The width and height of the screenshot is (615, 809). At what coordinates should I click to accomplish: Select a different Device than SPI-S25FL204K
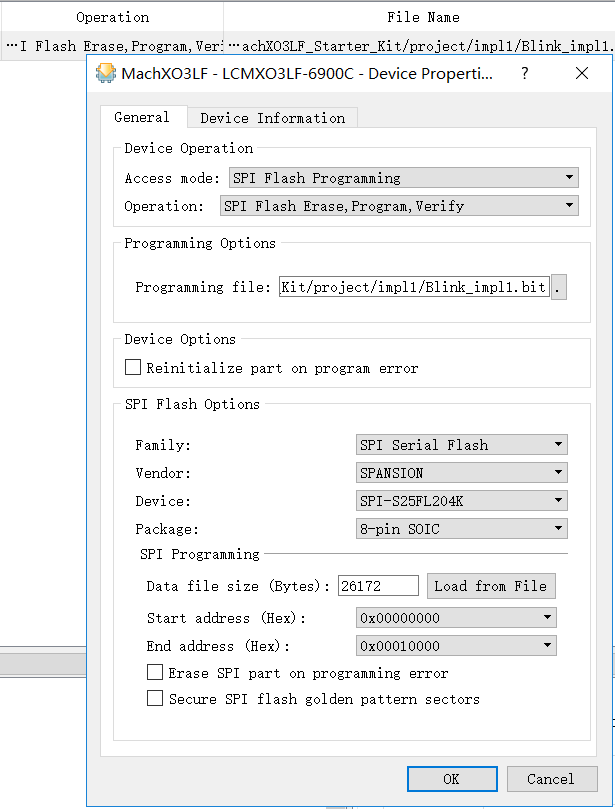coord(560,500)
